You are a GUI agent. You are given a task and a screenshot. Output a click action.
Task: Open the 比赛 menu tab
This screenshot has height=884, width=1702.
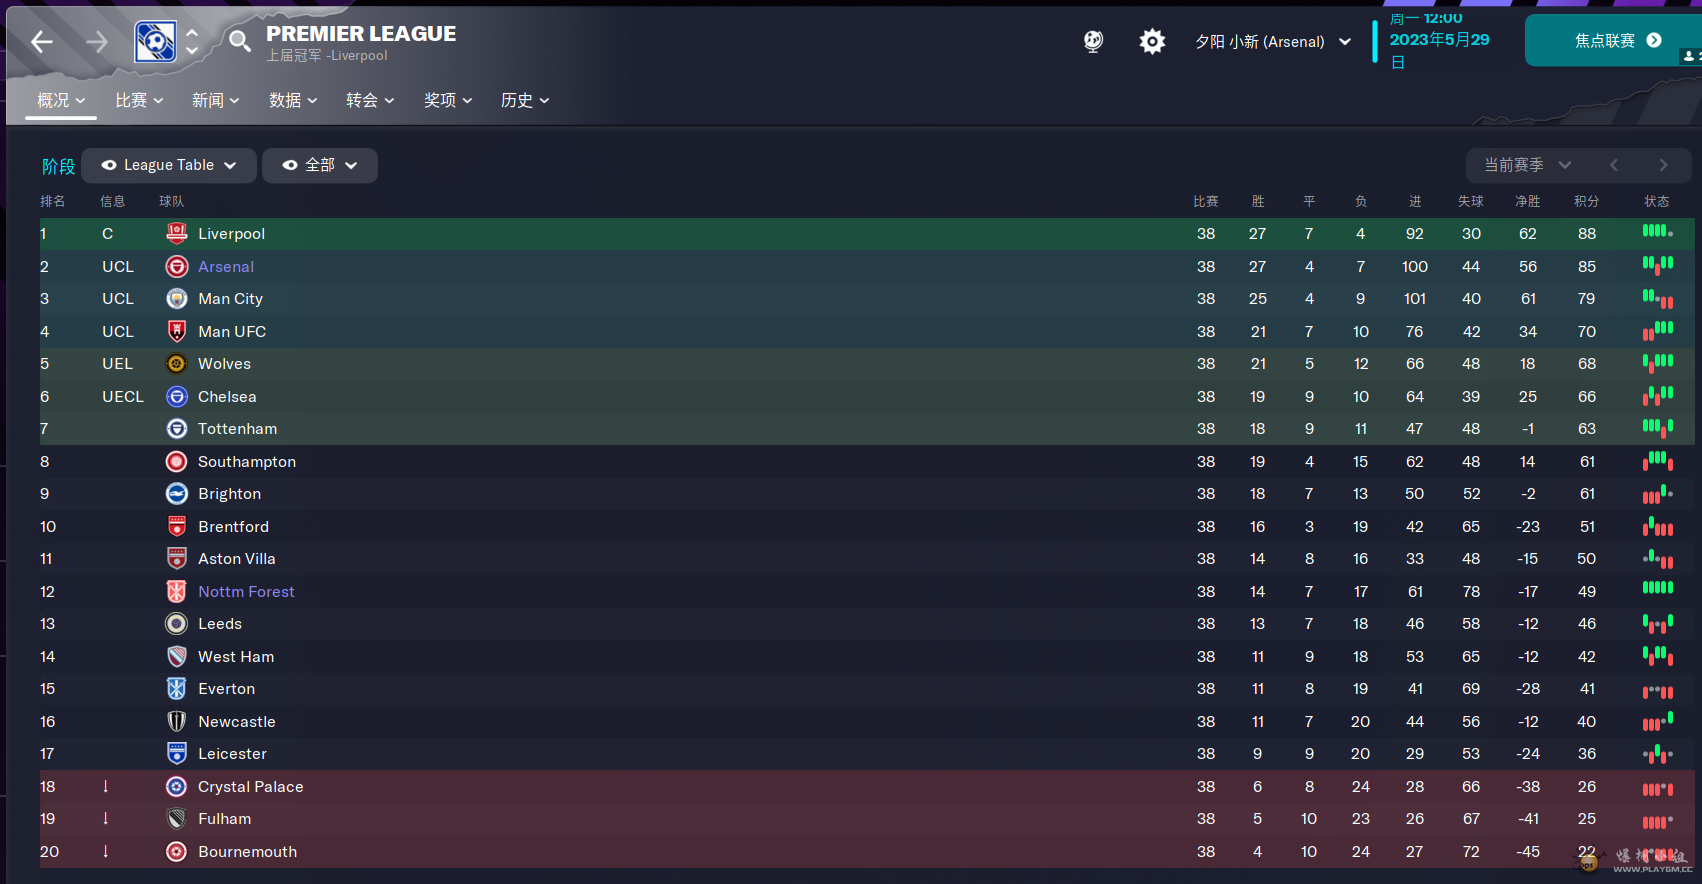coord(139,100)
